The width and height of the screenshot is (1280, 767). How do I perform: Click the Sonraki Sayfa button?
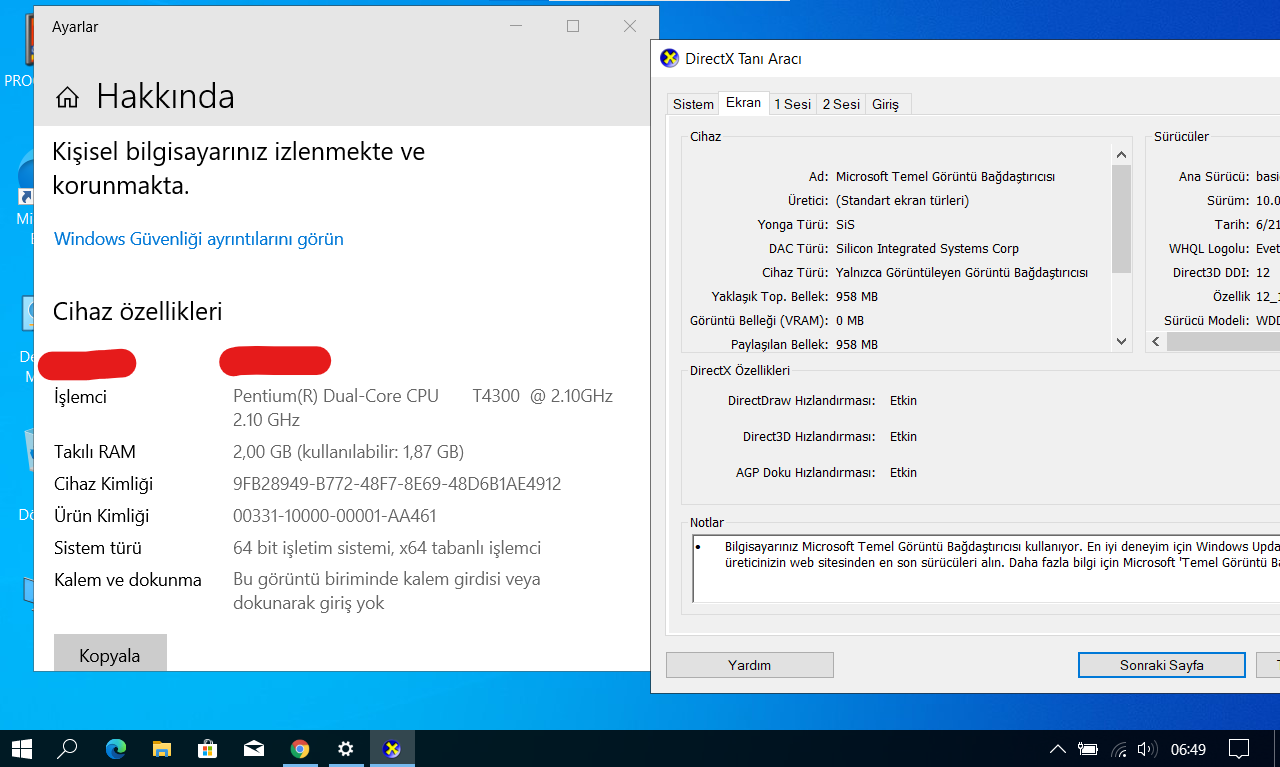[x=1161, y=665]
